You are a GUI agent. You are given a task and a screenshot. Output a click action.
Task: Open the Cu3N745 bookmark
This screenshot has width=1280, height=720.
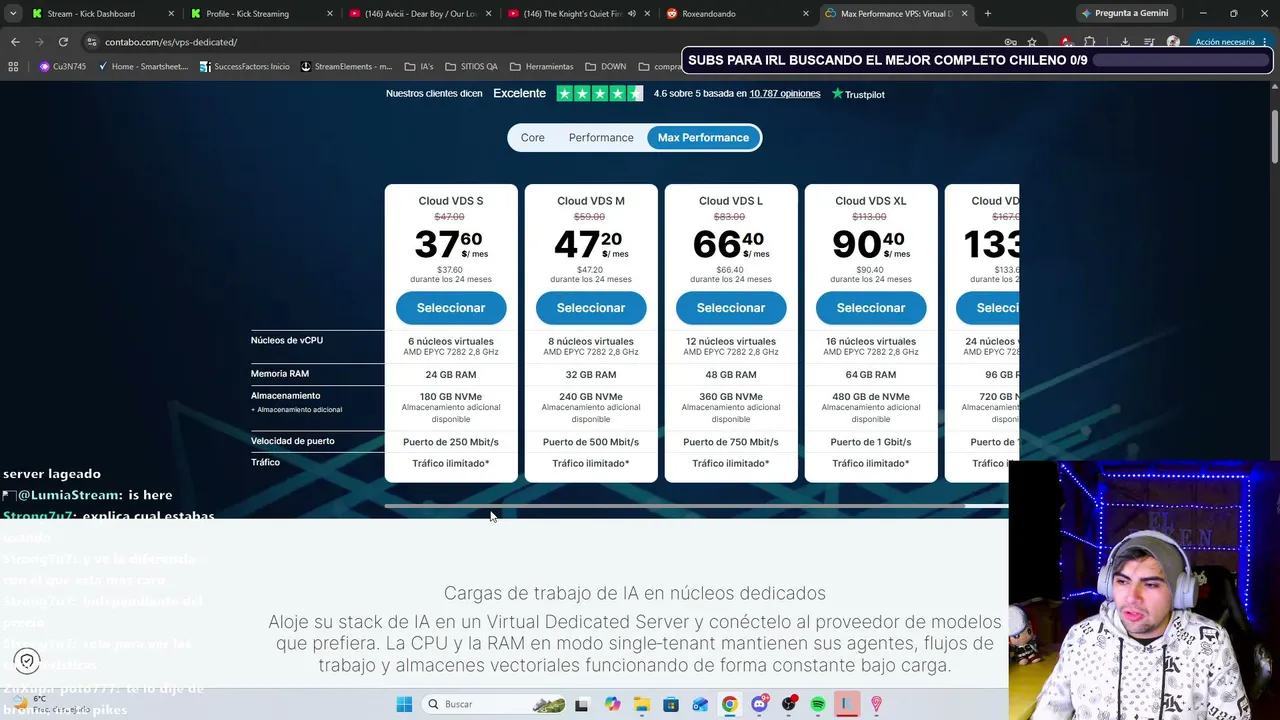(63, 67)
